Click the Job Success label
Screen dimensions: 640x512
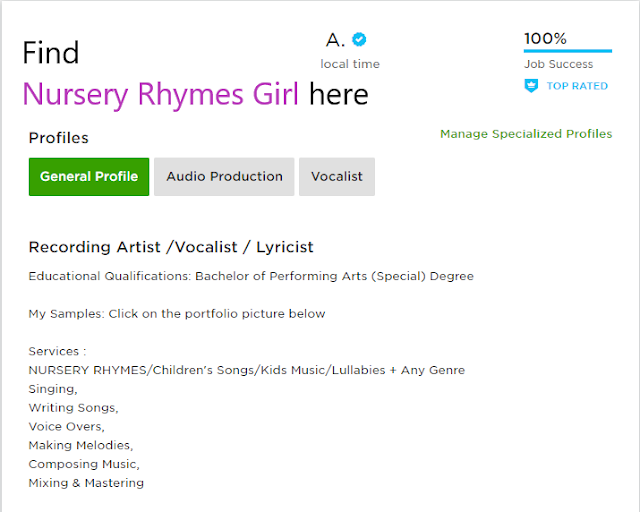pyautogui.click(x=558, y=64)
